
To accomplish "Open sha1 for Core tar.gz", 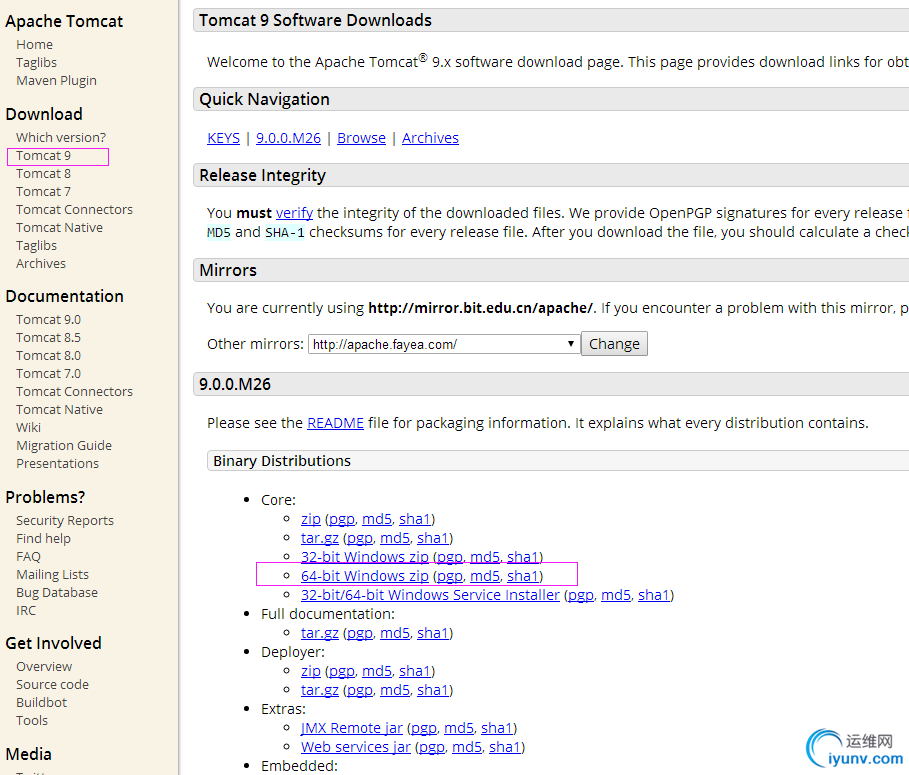I will click(433, 538).
